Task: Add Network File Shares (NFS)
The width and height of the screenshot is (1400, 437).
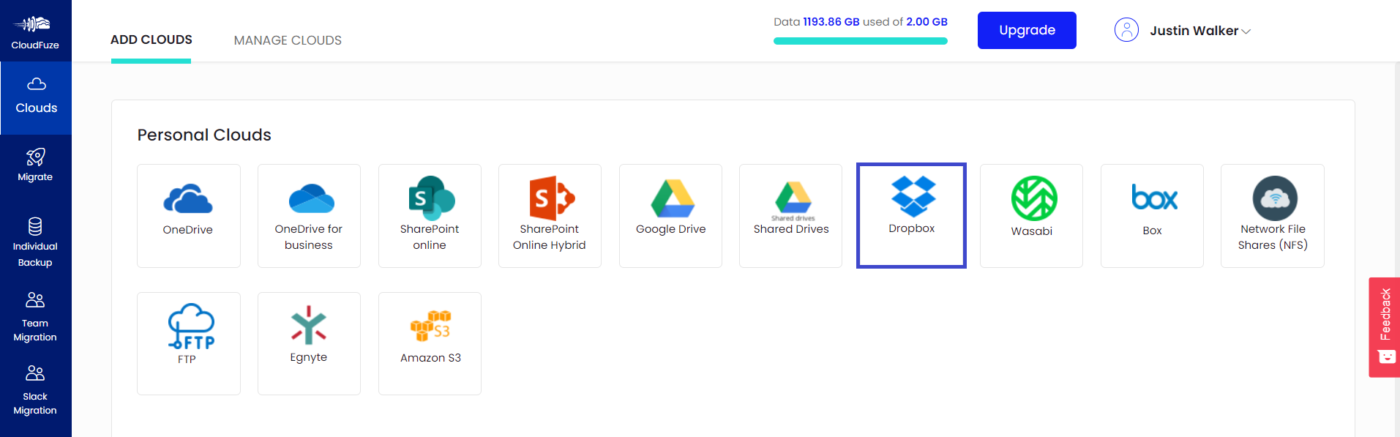Action: pyautogui.click(x=1272, y=216)
